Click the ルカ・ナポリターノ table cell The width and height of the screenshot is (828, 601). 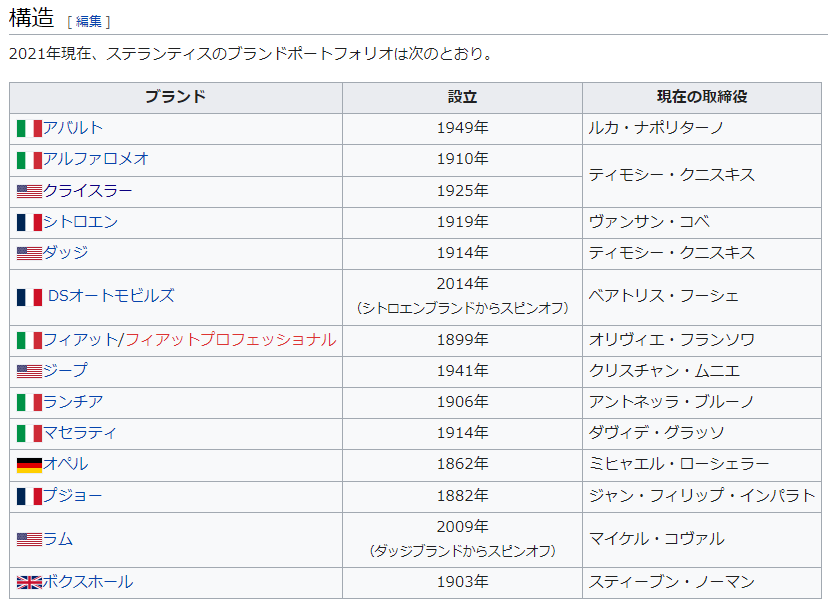click(656, 128)
